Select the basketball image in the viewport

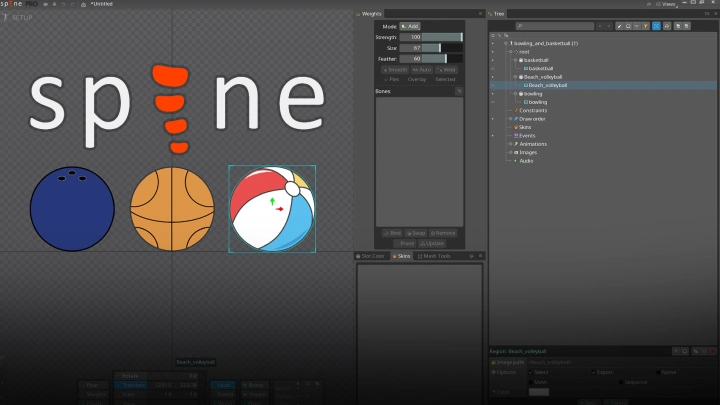click(172, 209)
